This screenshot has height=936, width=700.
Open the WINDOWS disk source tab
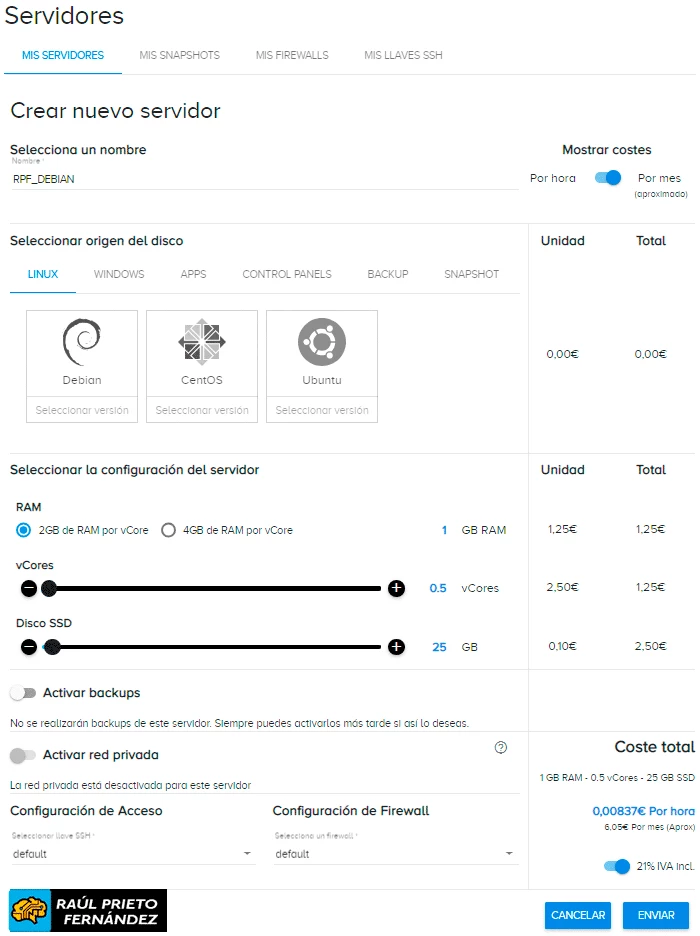tap(118, 273)
